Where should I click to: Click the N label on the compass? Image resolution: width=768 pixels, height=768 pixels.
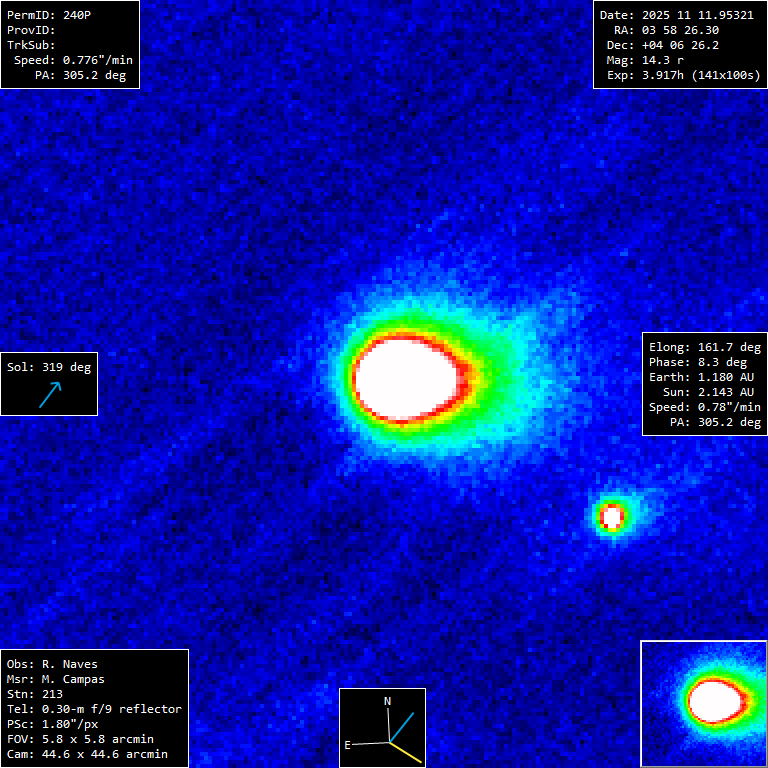coord(387,702)
